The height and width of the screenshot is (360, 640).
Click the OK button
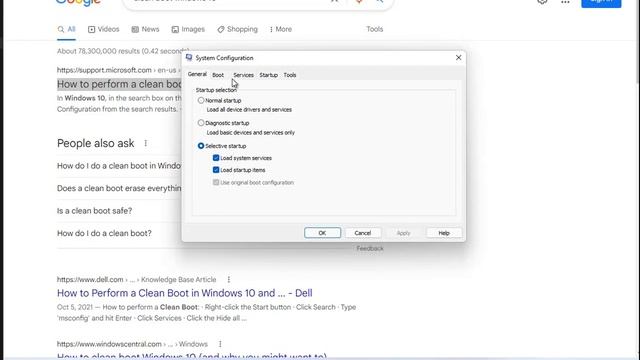coord(322,233)
